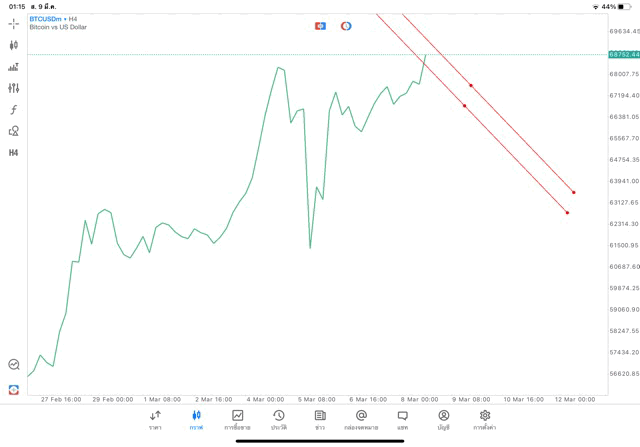Expand the BTCUSDm symbol dropdown
Image resolution: width=640 pixels, height=447 pixels.
[53, 19]
